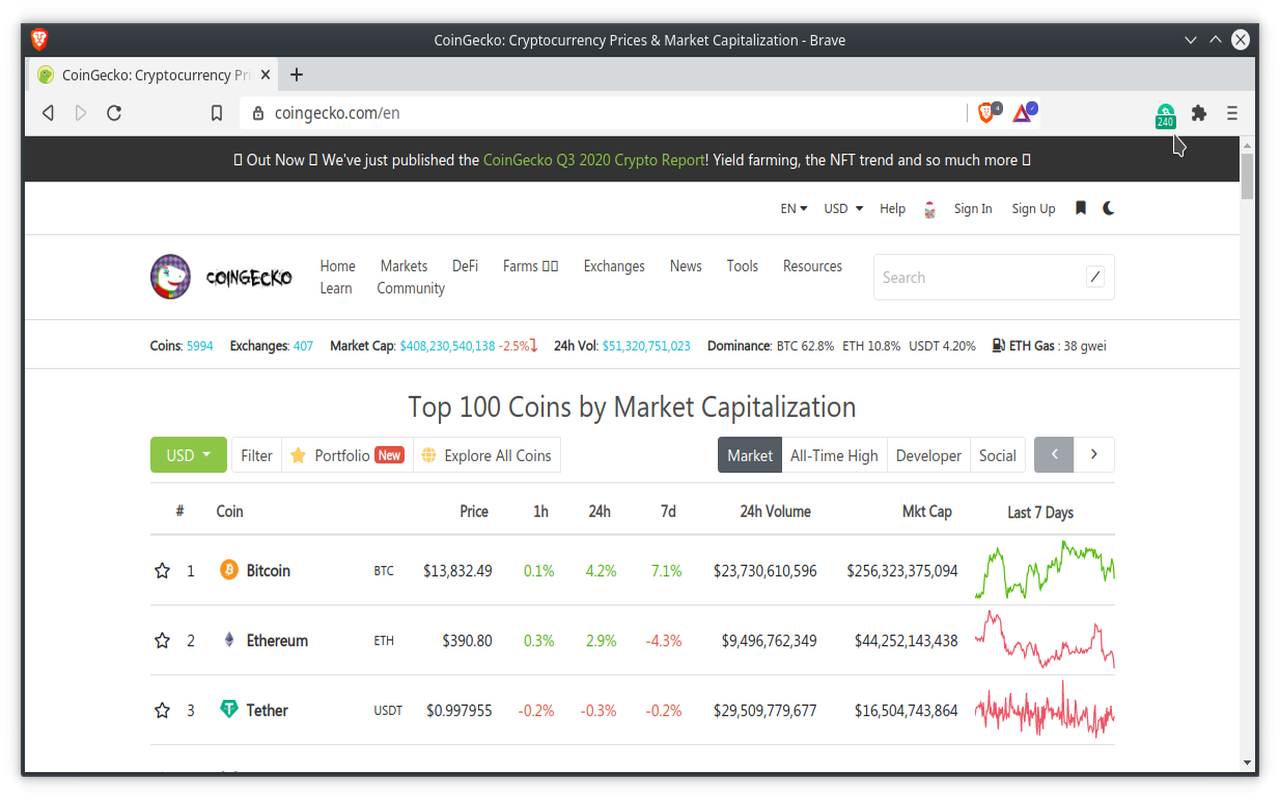Open the Community nav menu
The height and width of the screenshot is (800, 1280).
[411, 288]
